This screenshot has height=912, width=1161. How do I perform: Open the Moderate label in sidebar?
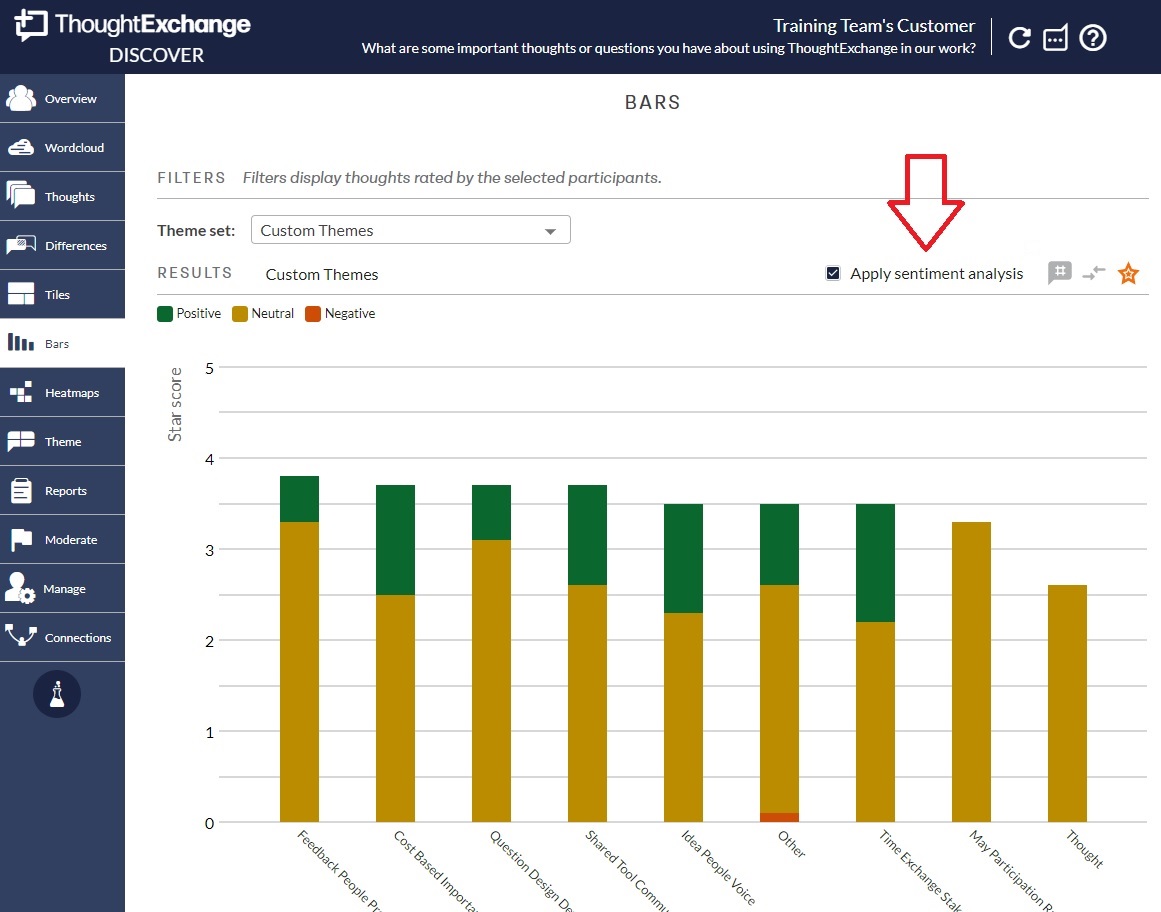(71, 540)
